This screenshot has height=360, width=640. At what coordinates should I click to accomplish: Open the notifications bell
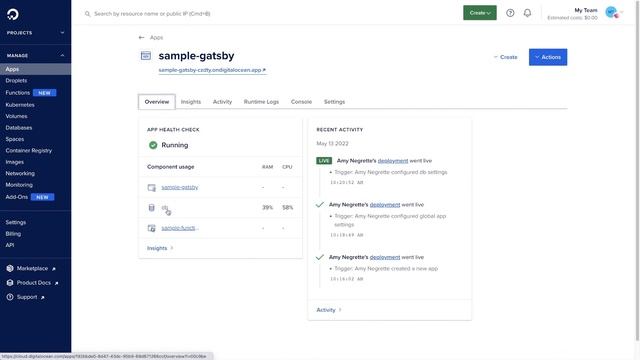[x=527, y=13]
